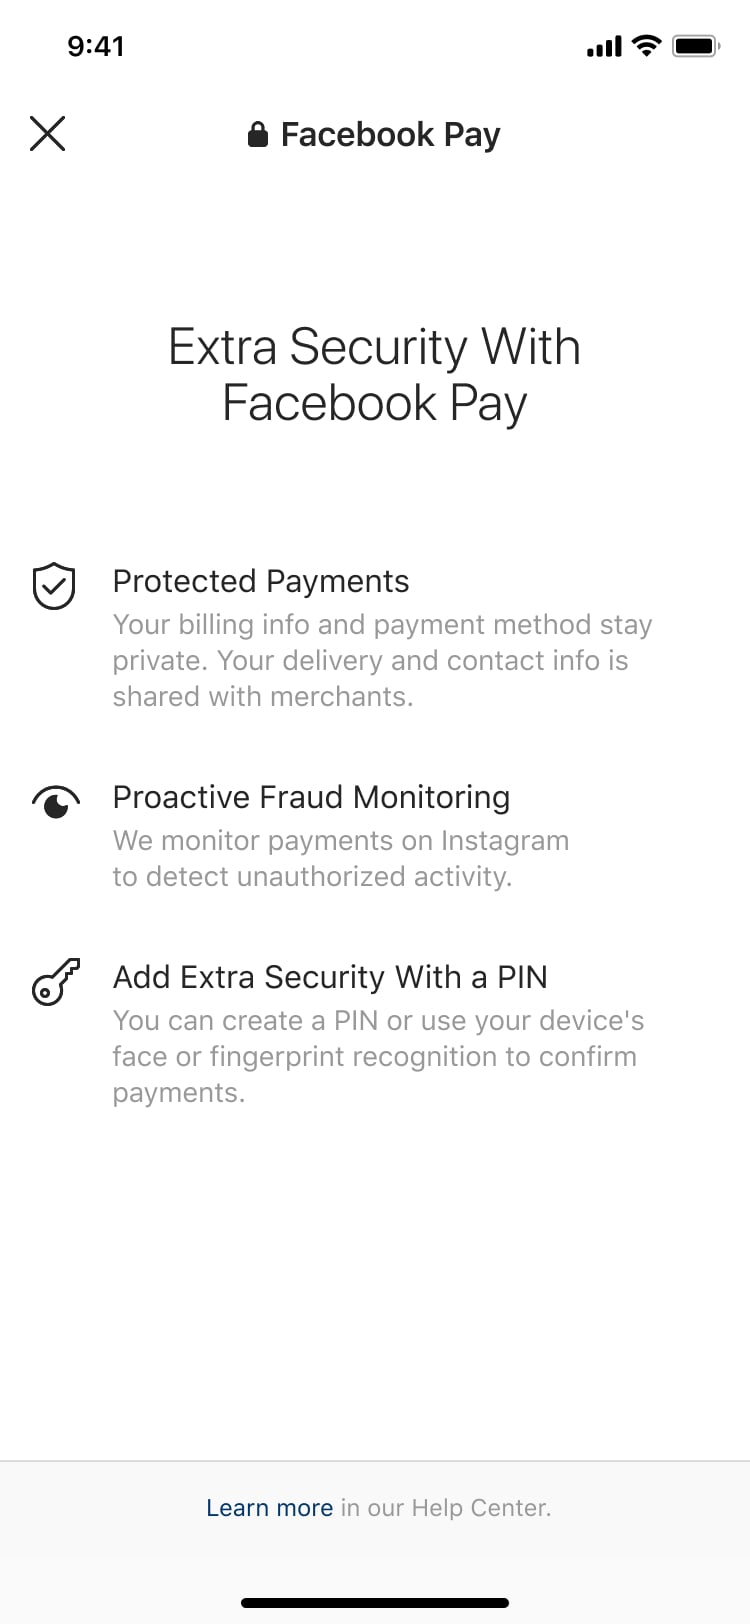Open the Learn more link
The height and width of the screenshot is (1624, 750).
pos(269,1508)
